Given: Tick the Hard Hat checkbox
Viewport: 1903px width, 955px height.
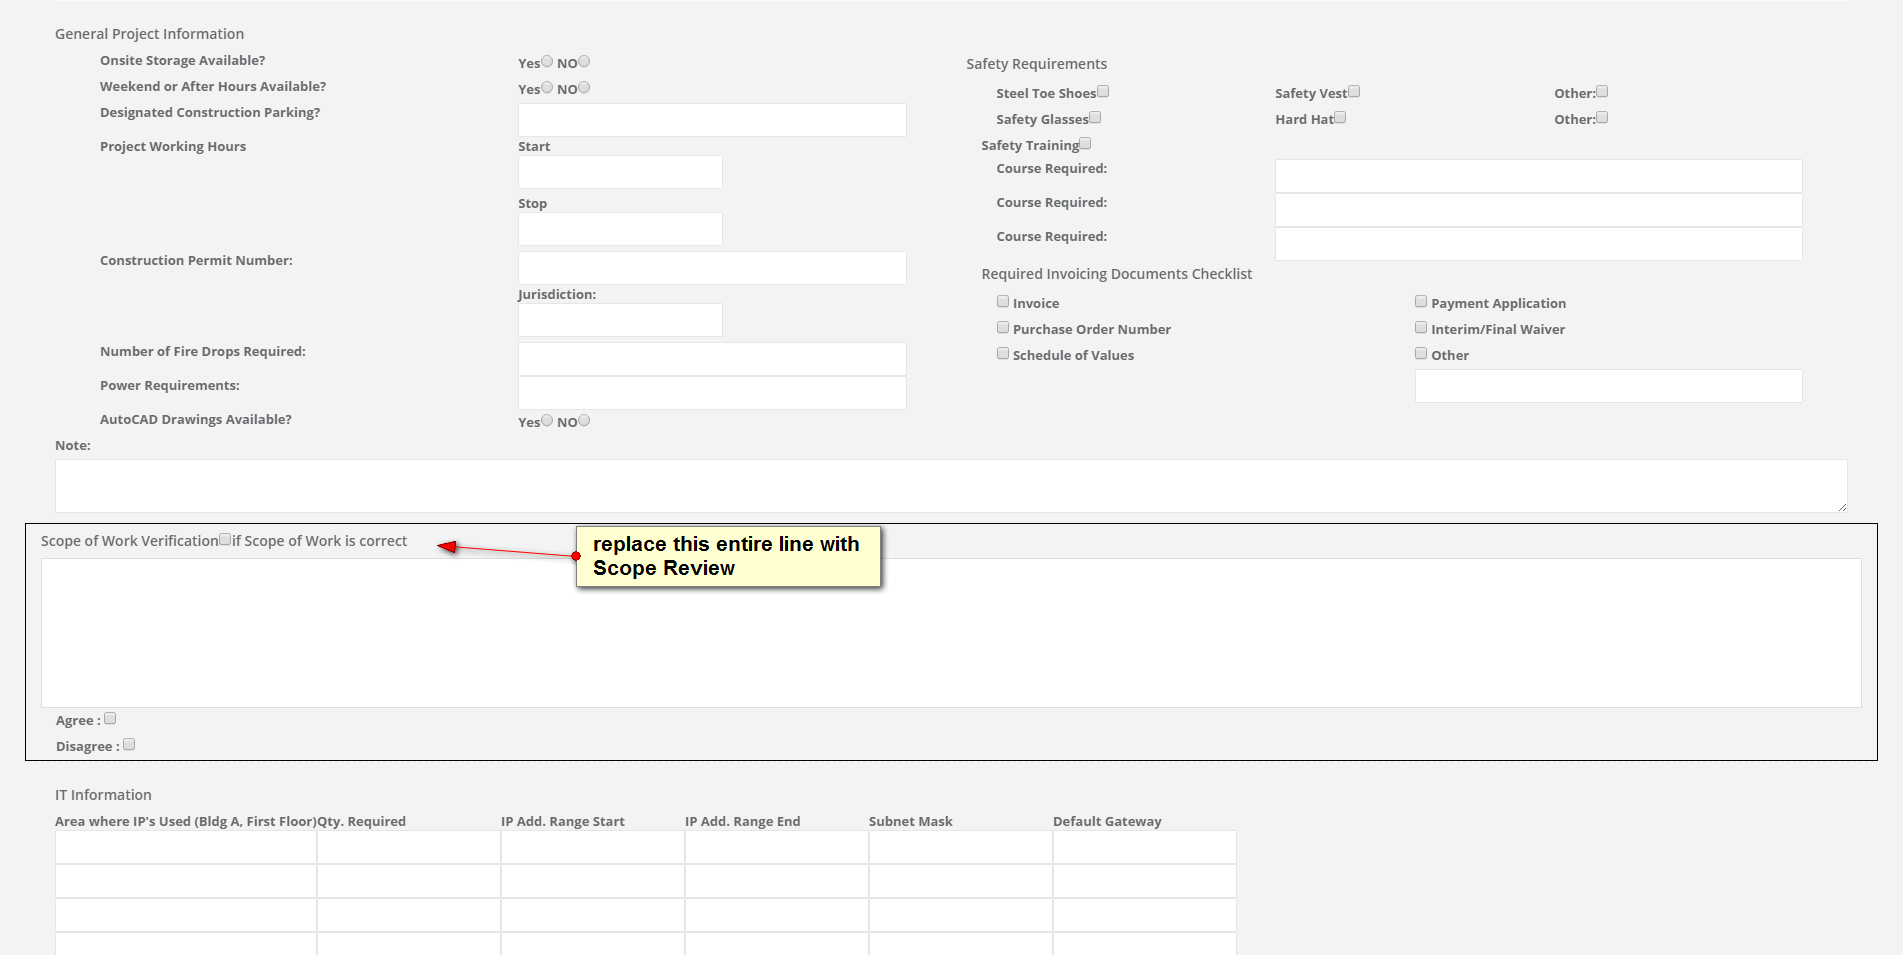Looking at the screenshot, I should point(1340,117).
